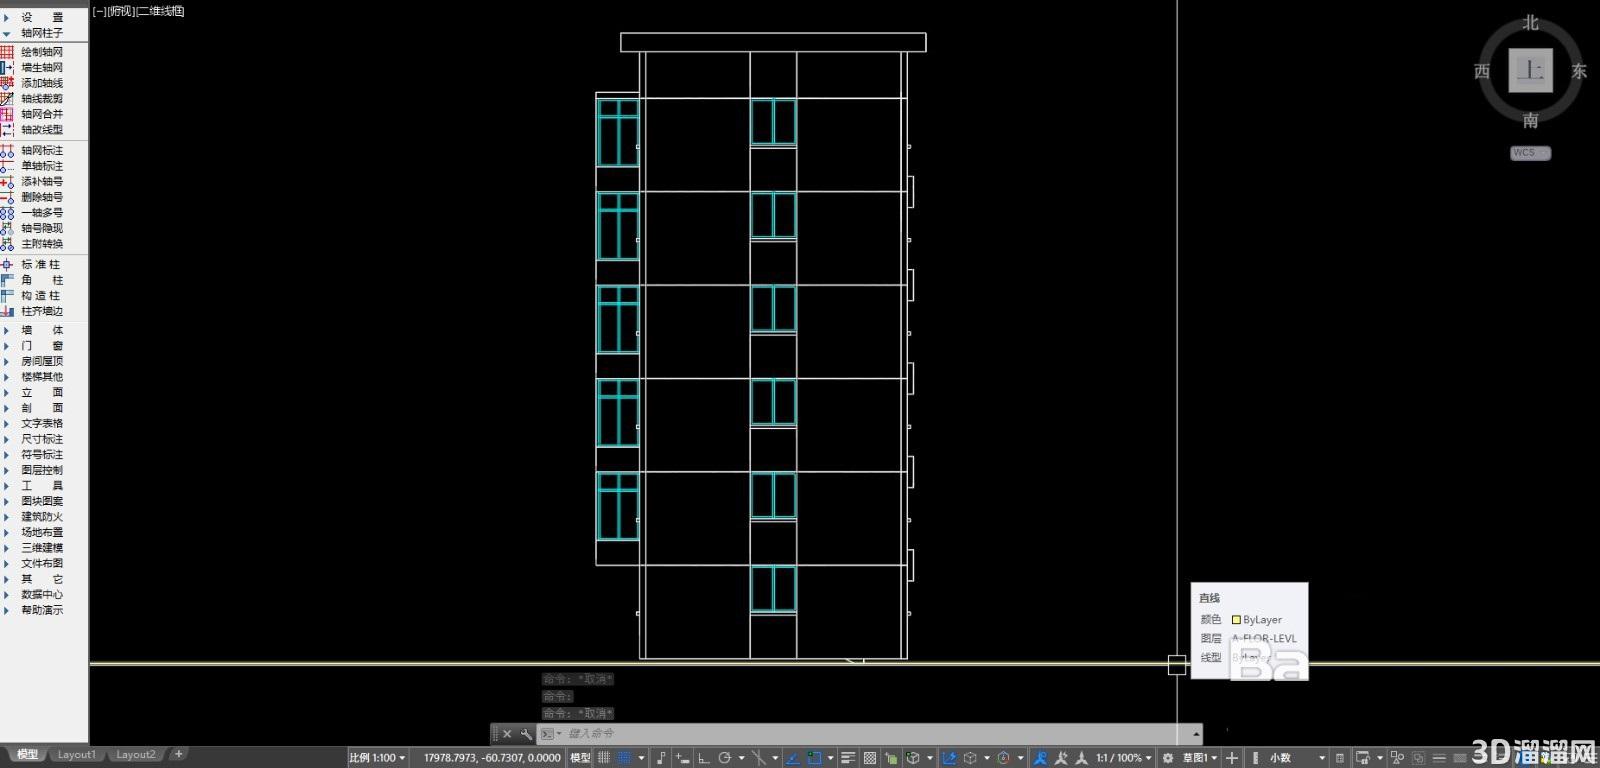Toggle object snap tracking in status bar
The image size is (1600, 768).
coord(793,758)
